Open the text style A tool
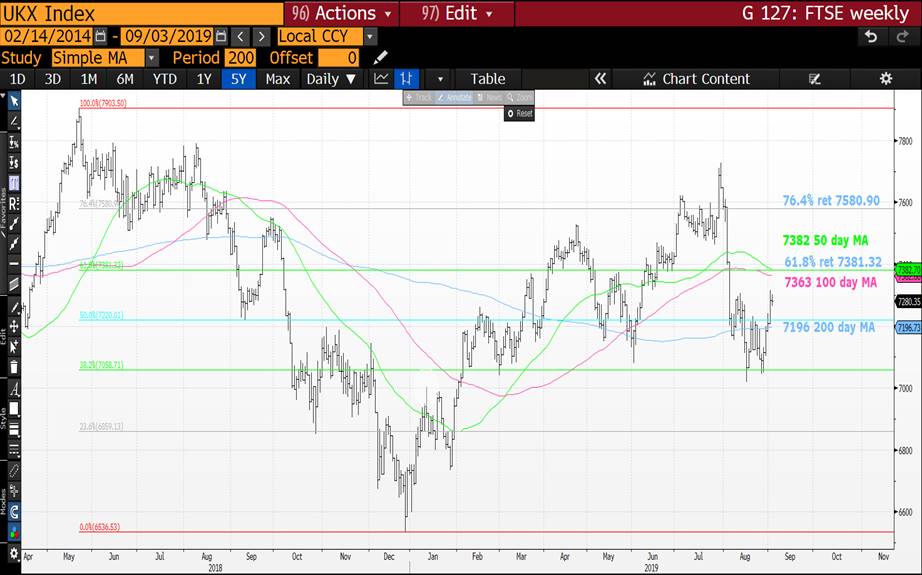This screenshot has width=922, height=575. (x=14, y=389)
